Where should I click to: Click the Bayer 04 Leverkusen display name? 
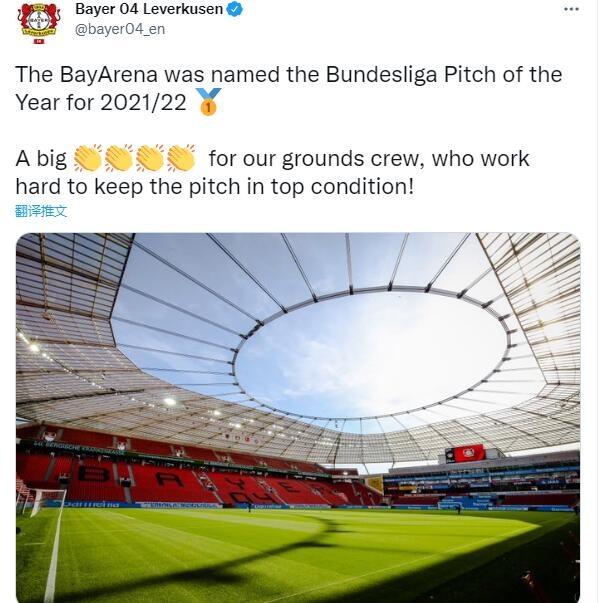149,9
